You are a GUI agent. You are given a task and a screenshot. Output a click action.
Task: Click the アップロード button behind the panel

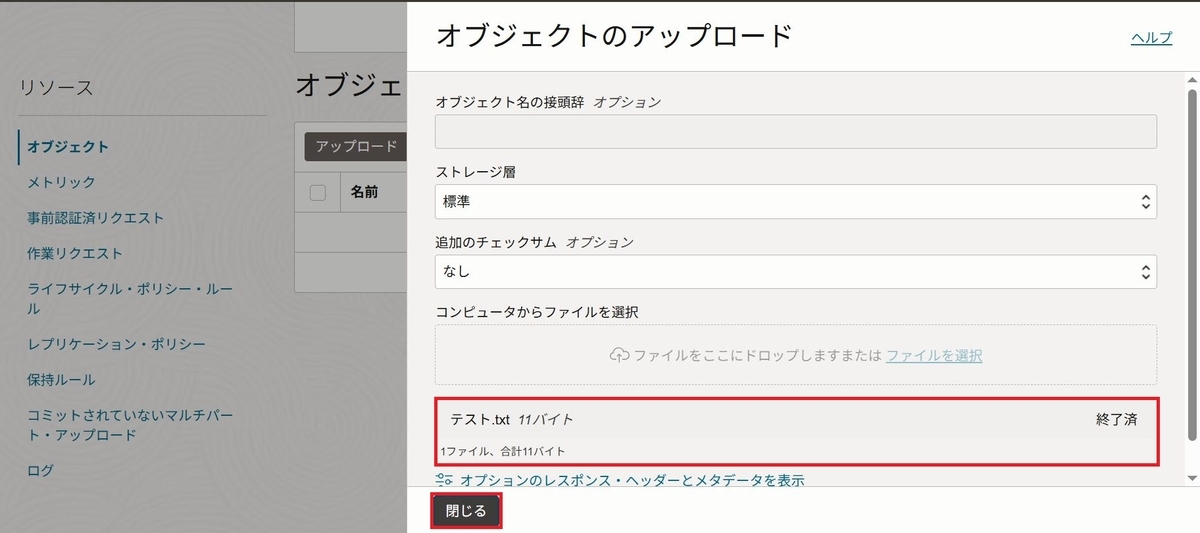click(355, 147)
